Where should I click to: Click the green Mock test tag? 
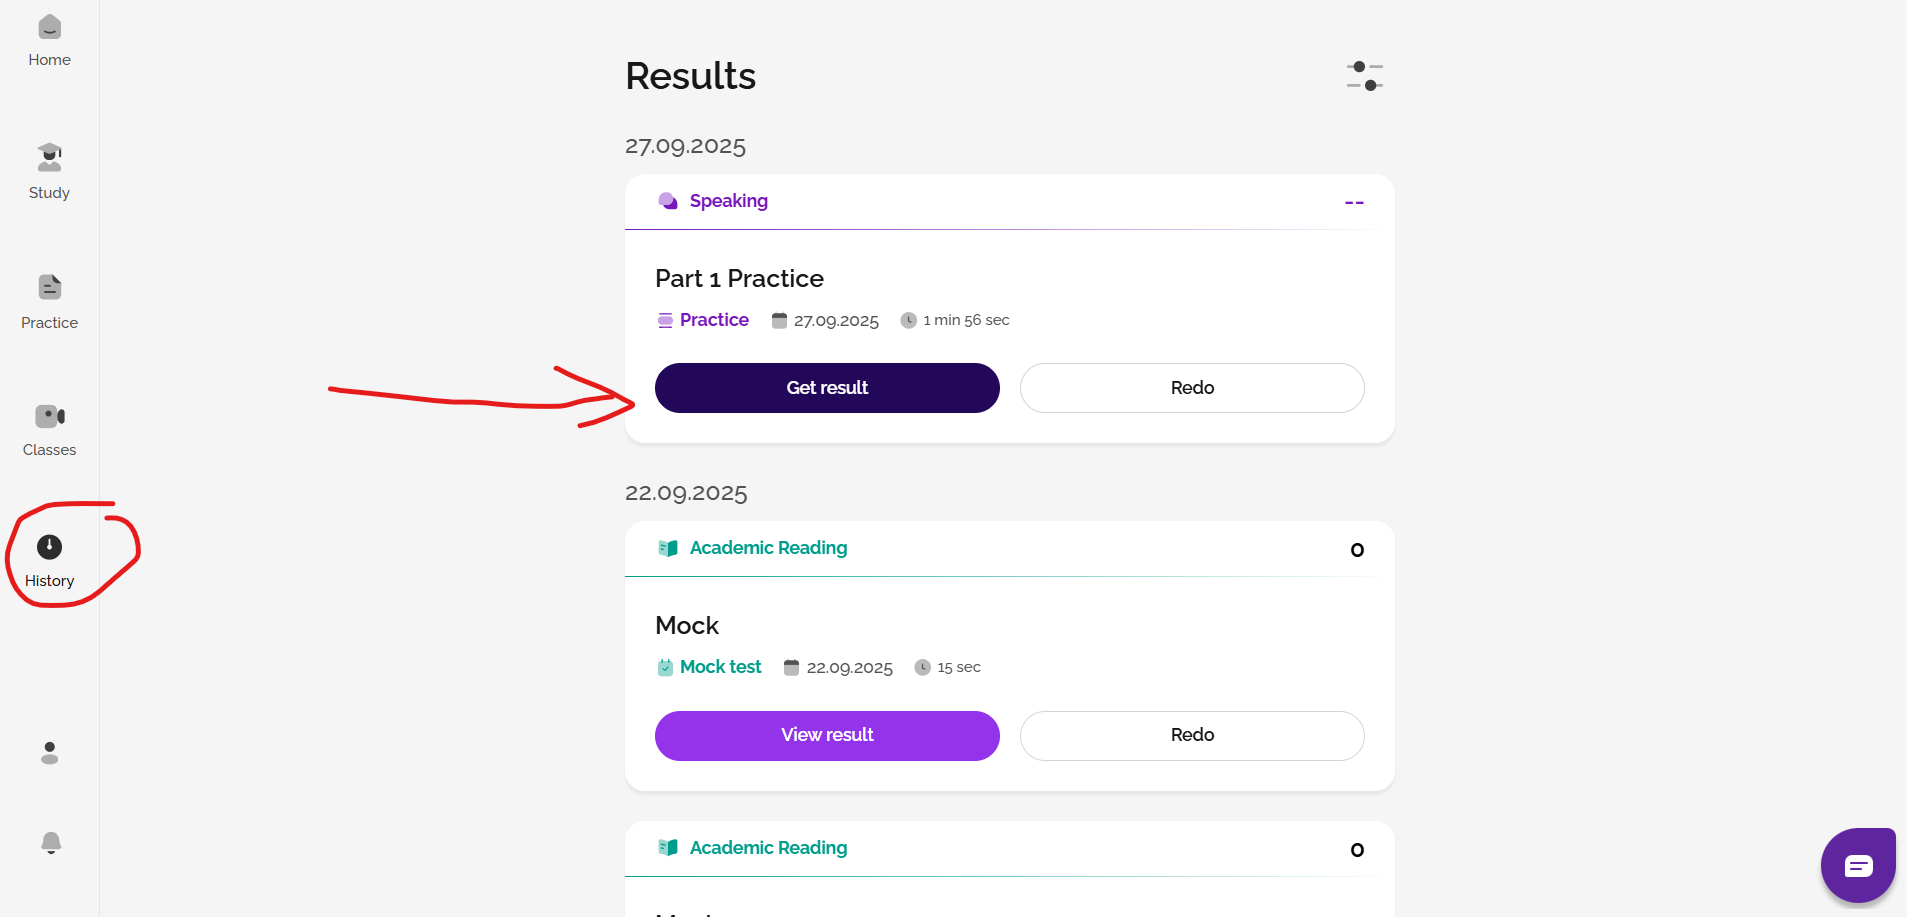(720, 667)
